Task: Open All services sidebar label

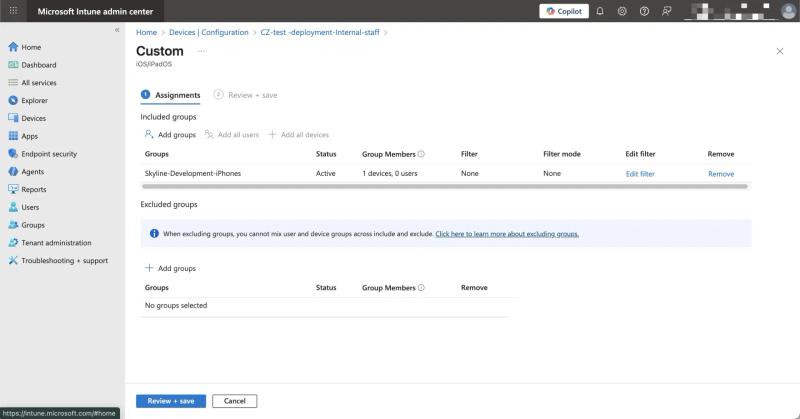Action: tap(39, 83)
